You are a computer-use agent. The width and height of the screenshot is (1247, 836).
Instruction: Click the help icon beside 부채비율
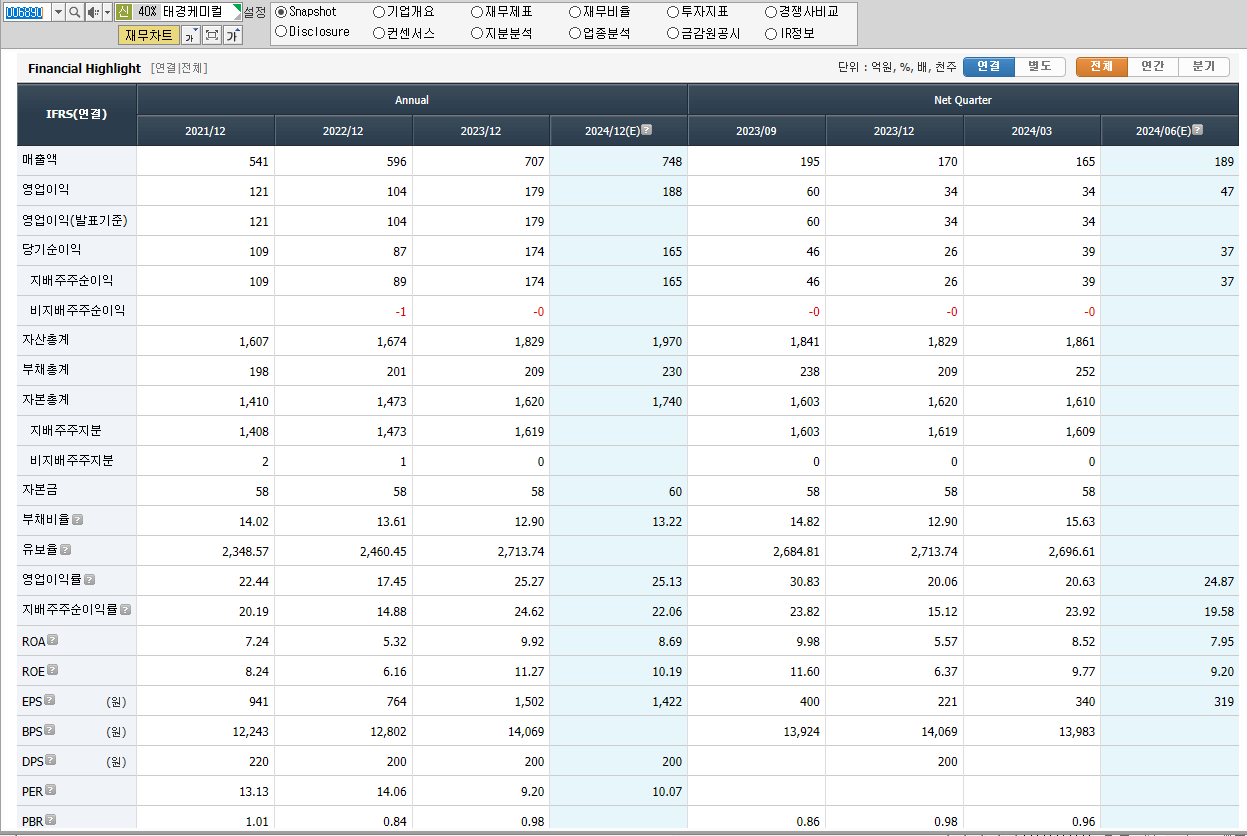77,520
